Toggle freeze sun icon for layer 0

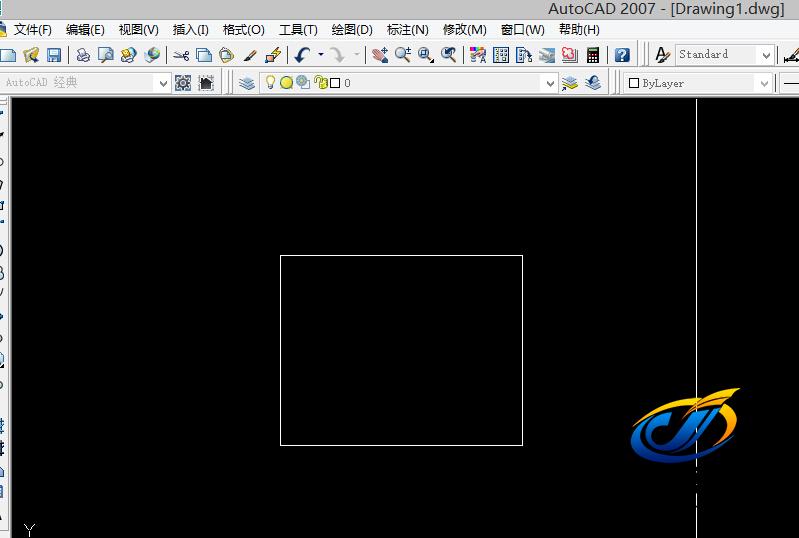286,83
